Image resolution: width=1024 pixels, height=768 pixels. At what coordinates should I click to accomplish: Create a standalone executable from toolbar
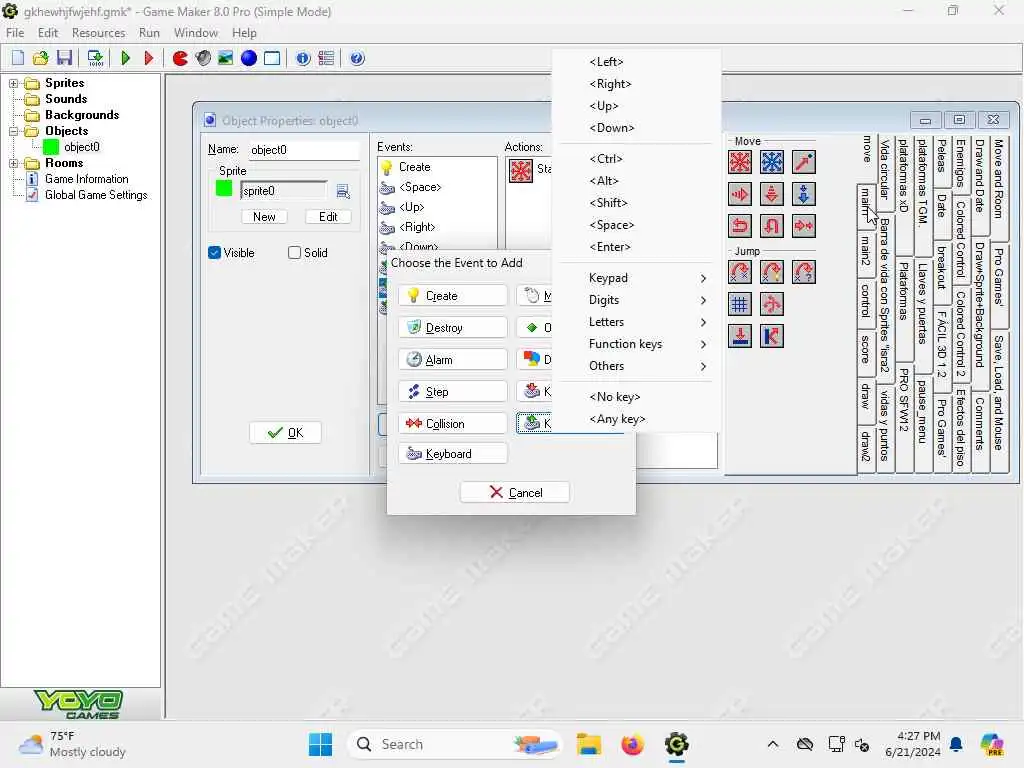point(95,58)
